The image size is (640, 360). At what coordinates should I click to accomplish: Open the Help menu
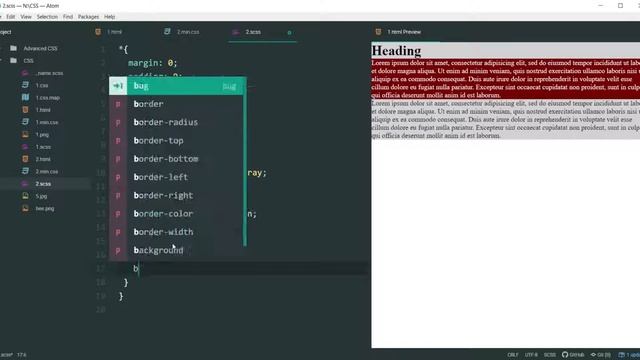[109, 17]
